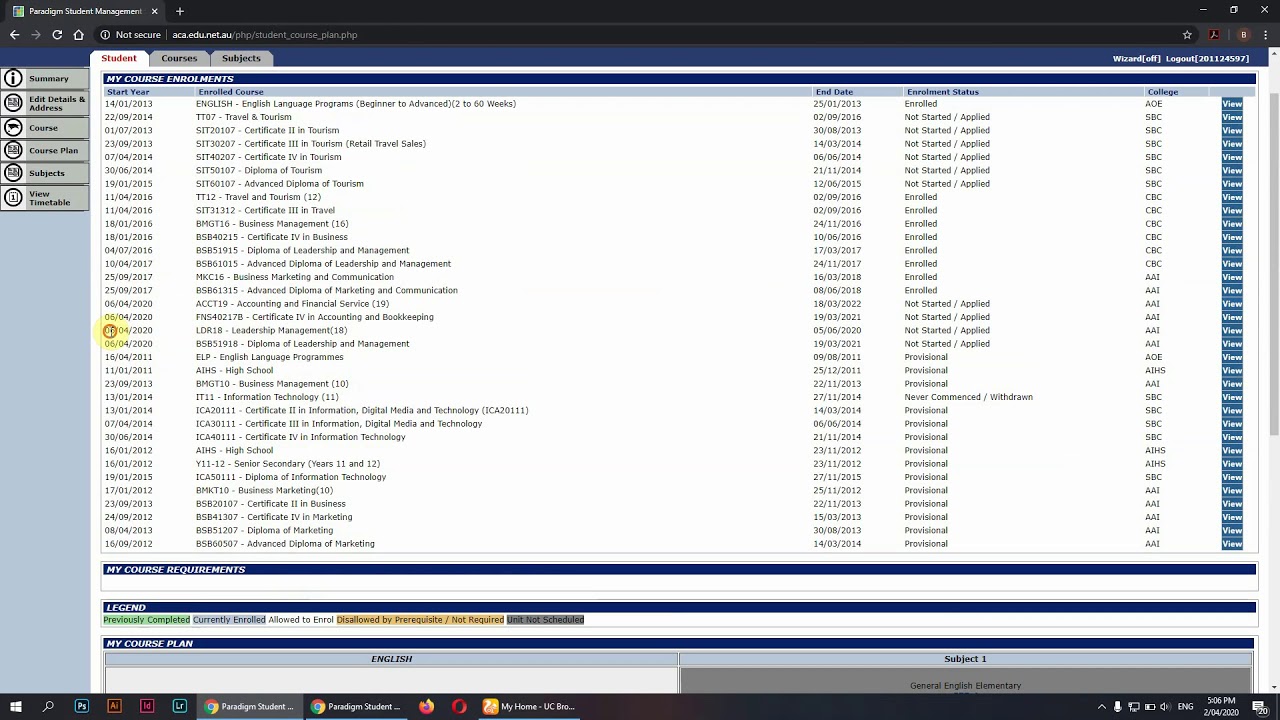The width and height of the screenshot is (1280, 720).
Task: Open the Course Plan sidebar icon
Action: pyautogui.click(x=14, y=150)
